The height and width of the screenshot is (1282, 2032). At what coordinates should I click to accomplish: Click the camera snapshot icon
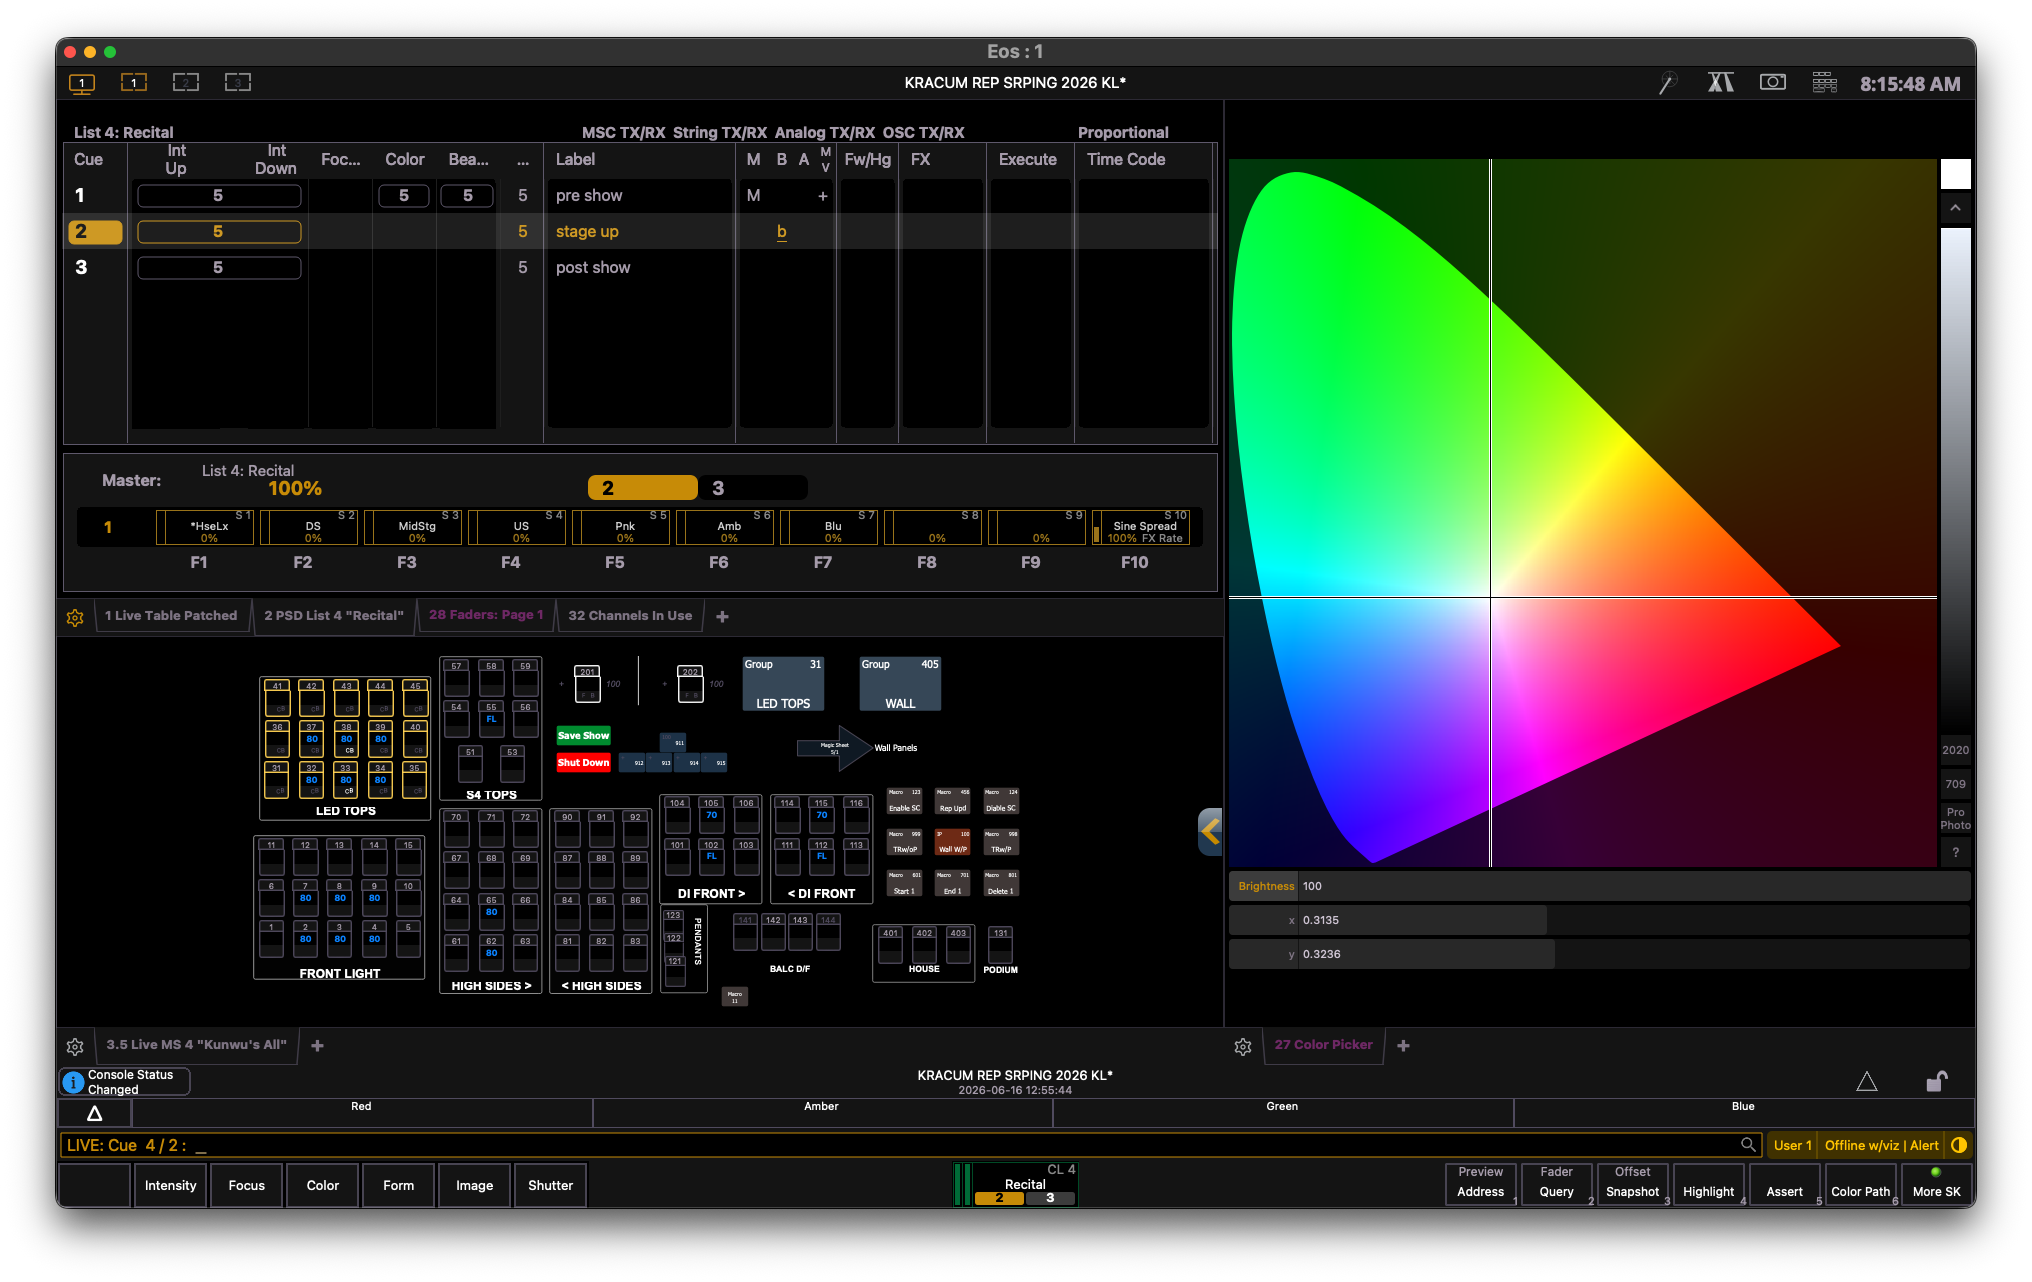[x=1773, y=83]
